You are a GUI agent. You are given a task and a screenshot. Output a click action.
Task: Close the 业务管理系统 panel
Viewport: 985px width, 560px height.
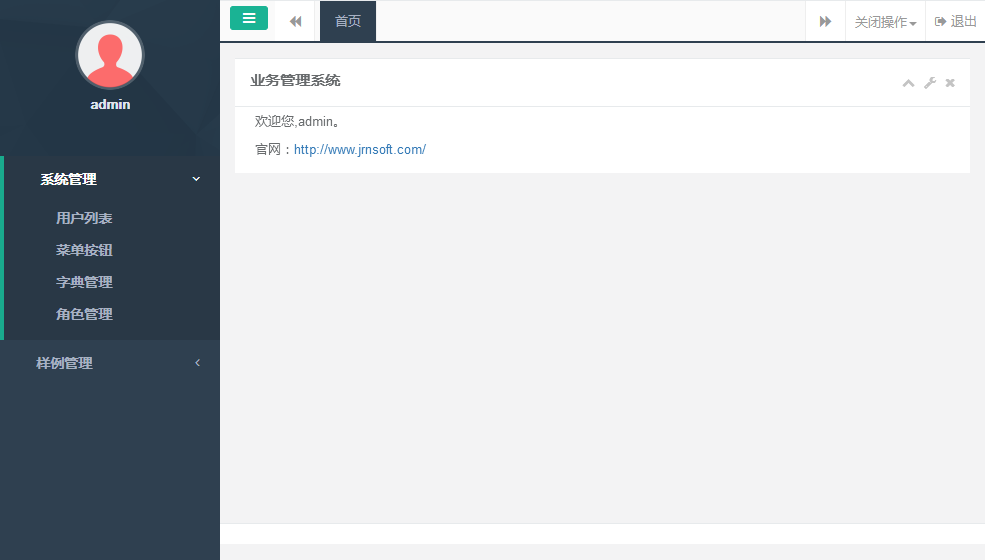click(x=950, y=83)
